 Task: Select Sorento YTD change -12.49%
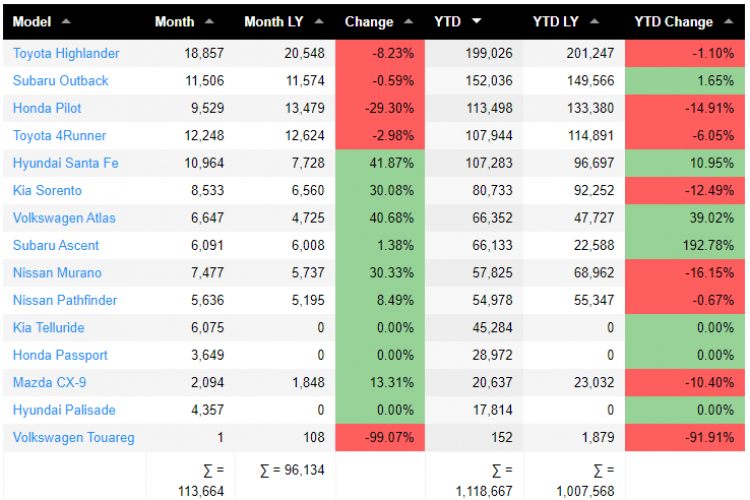[684, 190]
